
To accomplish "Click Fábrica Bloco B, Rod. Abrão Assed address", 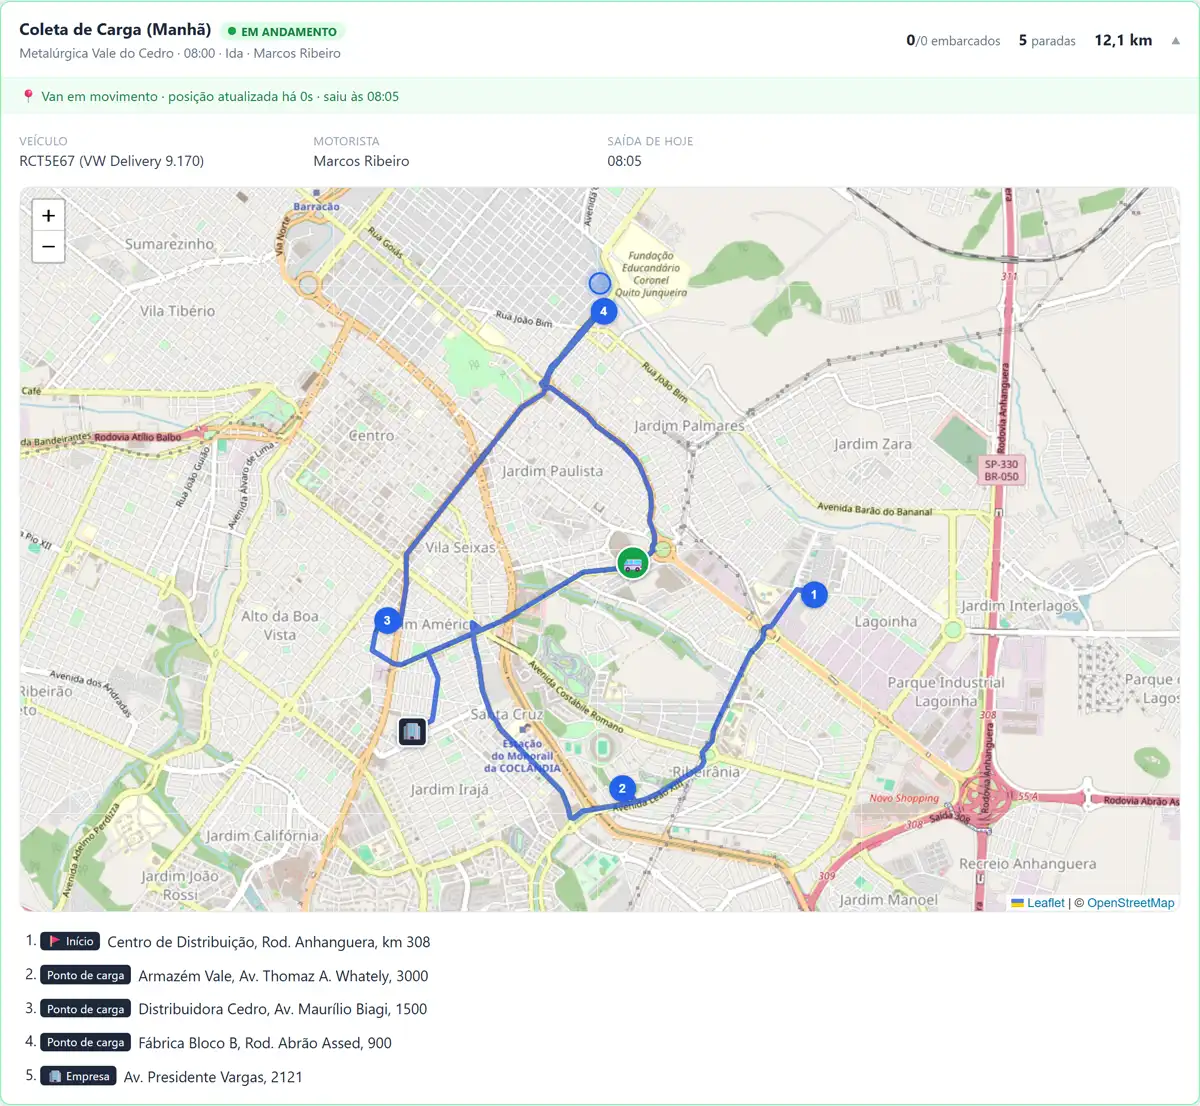I will [x=265, y=1043].
